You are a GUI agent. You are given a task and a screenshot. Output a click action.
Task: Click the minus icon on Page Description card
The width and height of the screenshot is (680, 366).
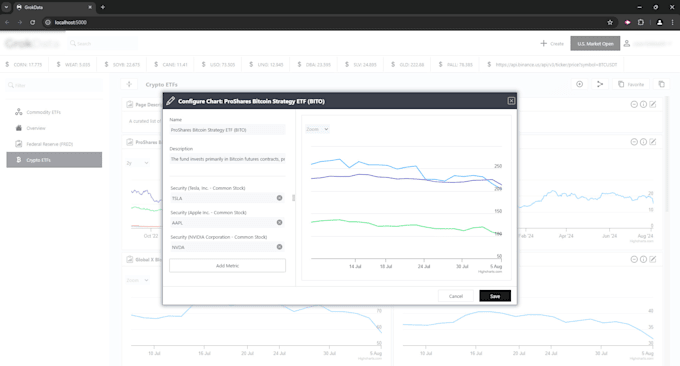tap(634, 104)
